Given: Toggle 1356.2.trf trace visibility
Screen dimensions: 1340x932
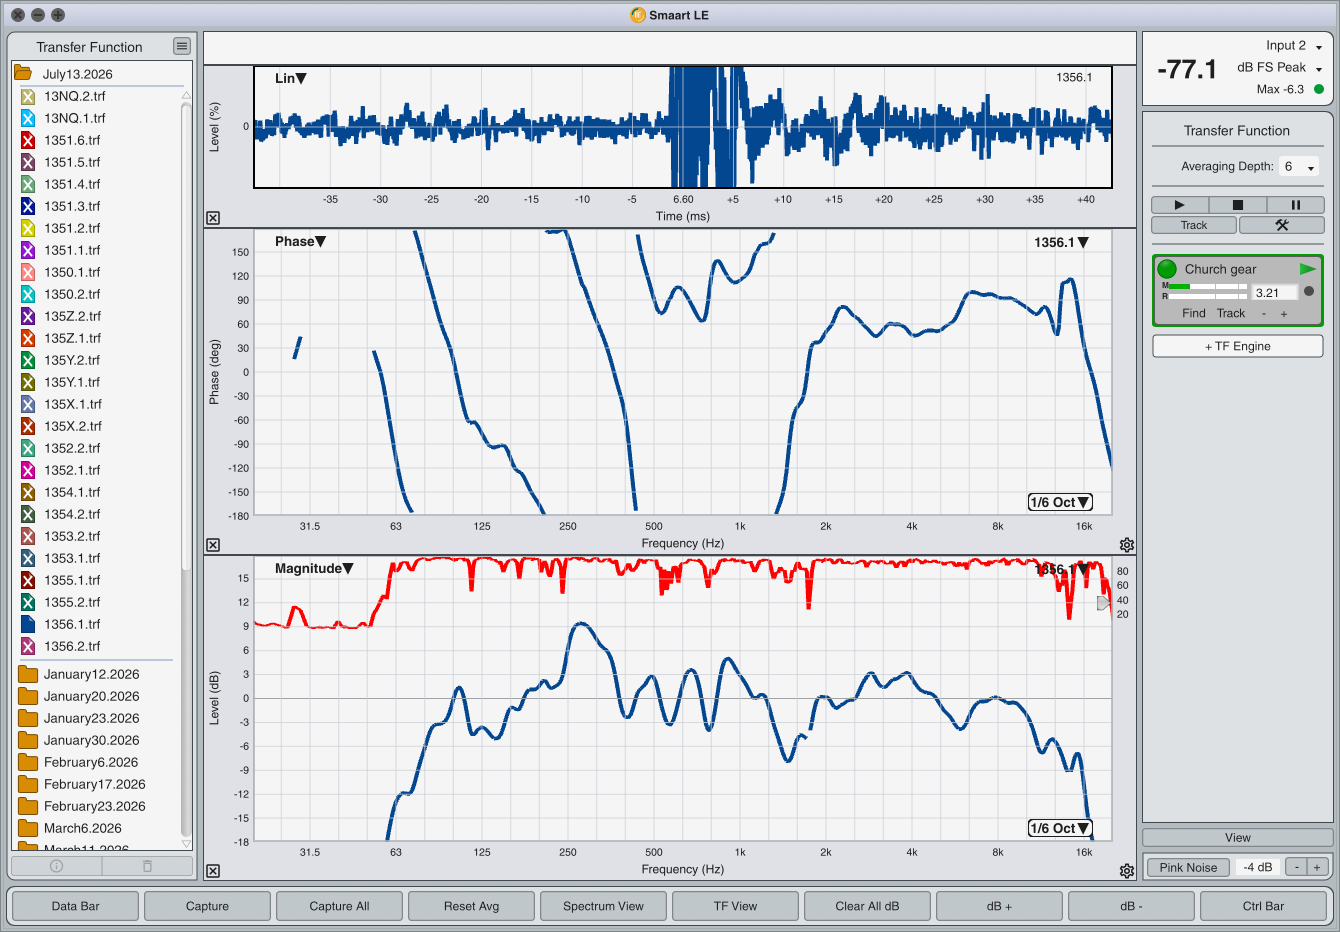Looking at the screenshot, I should point(28,646).
